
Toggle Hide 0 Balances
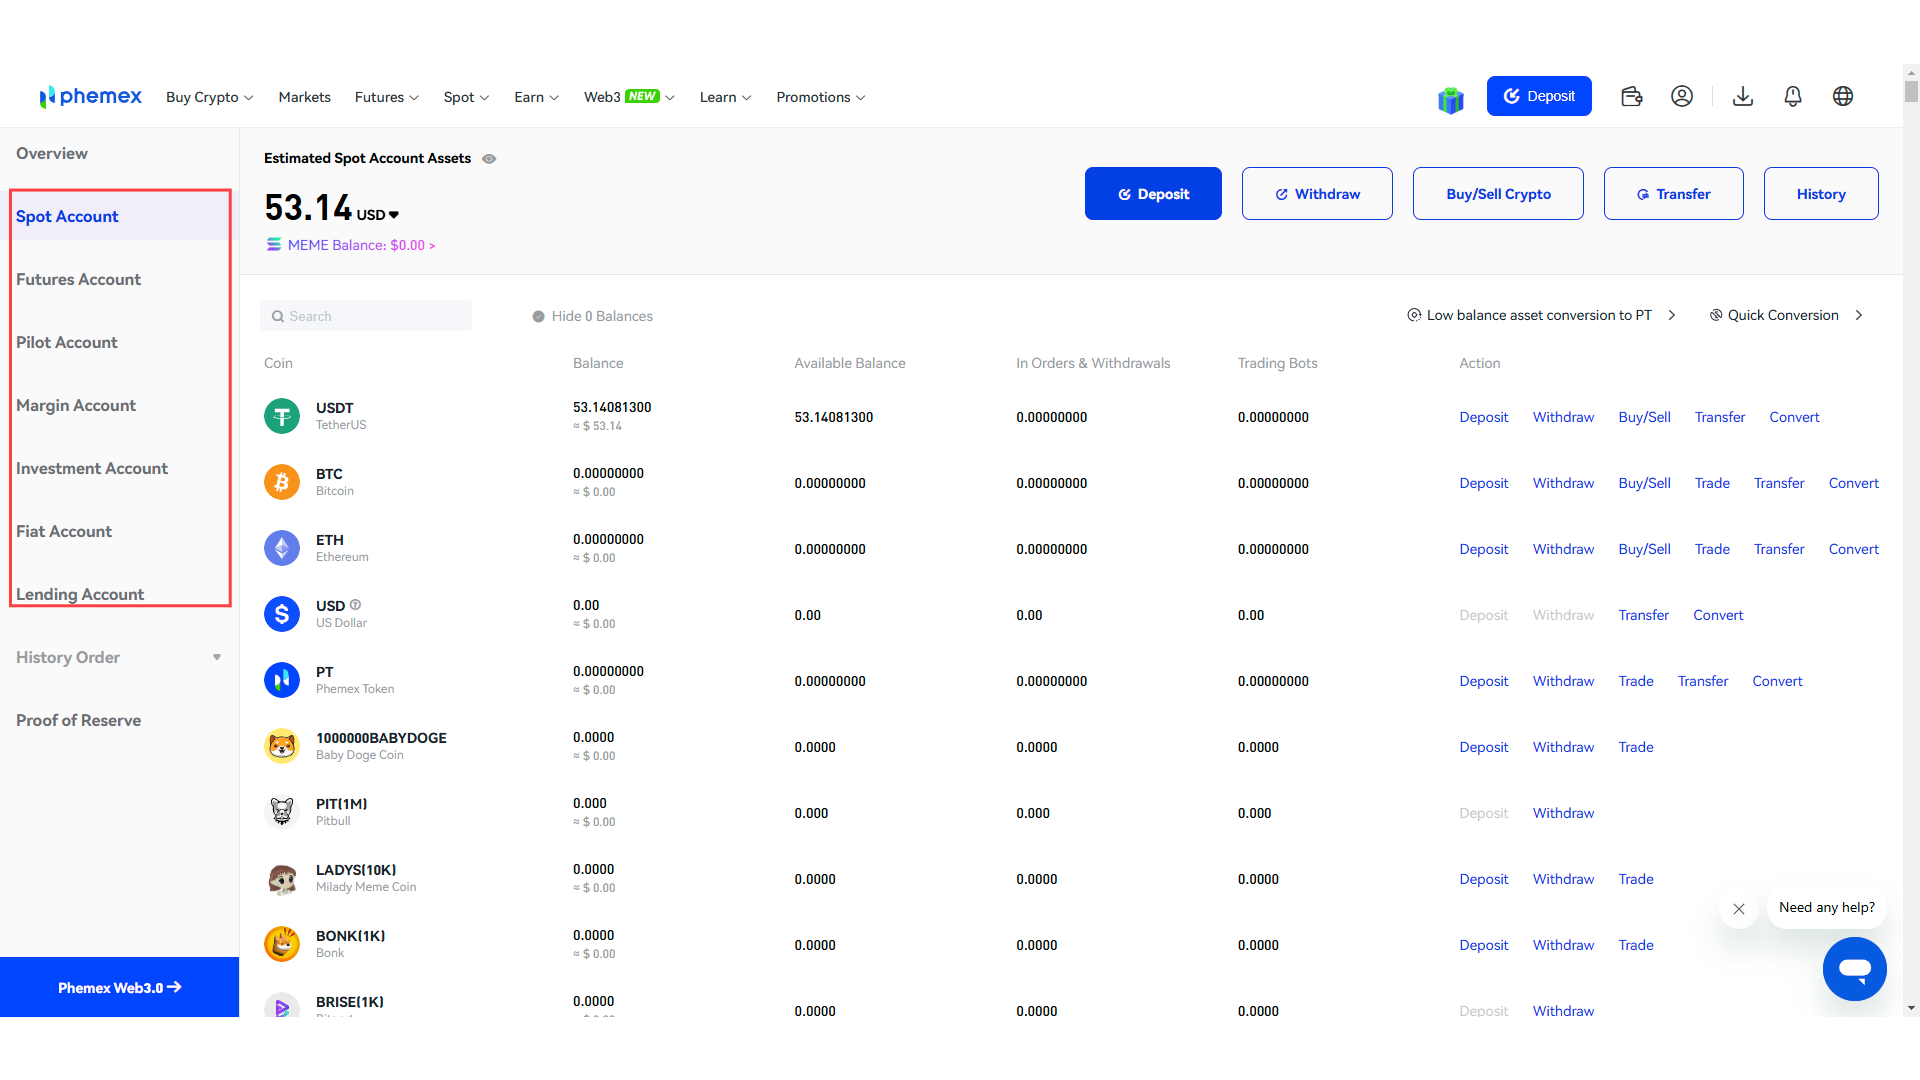pyautogui.click(x=592, y=316)
